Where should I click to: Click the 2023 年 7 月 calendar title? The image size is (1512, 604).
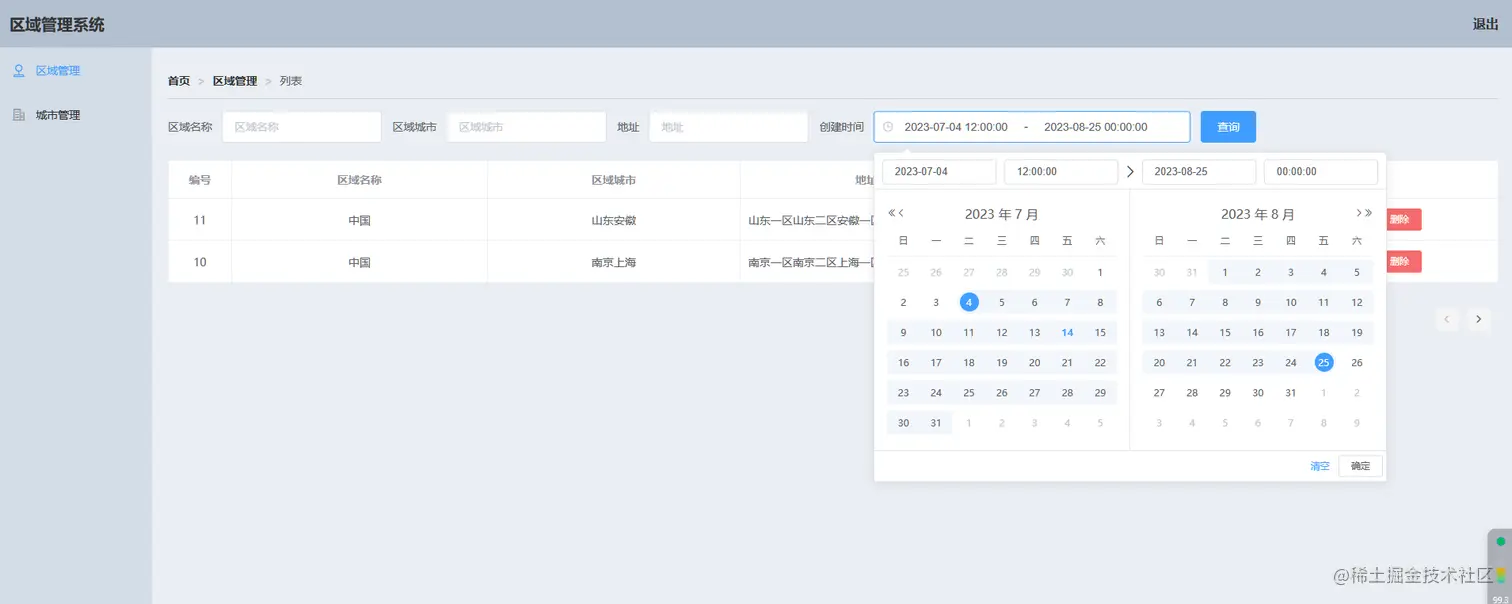pos(1002,214)
